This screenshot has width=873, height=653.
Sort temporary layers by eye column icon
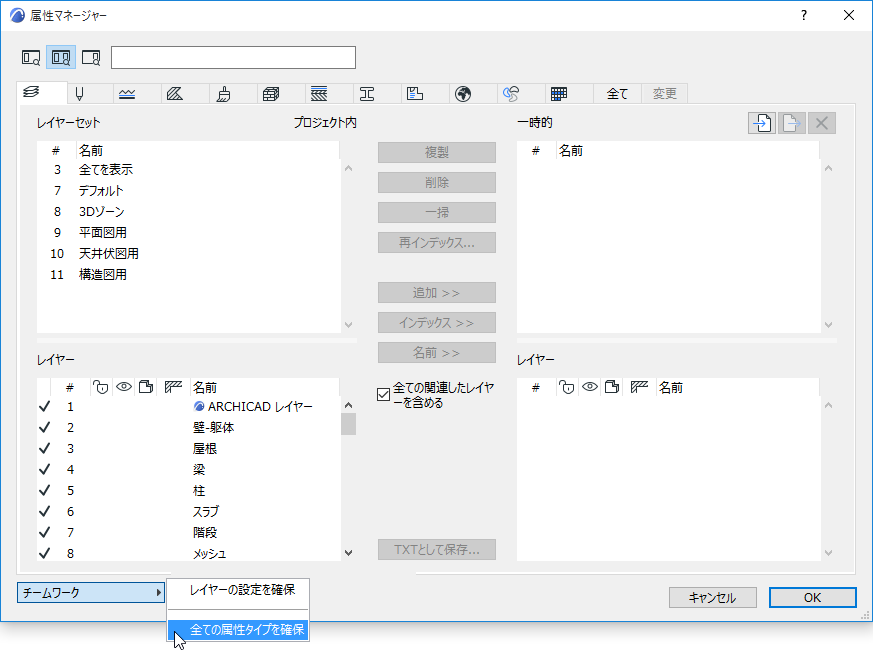coord(590,387)
